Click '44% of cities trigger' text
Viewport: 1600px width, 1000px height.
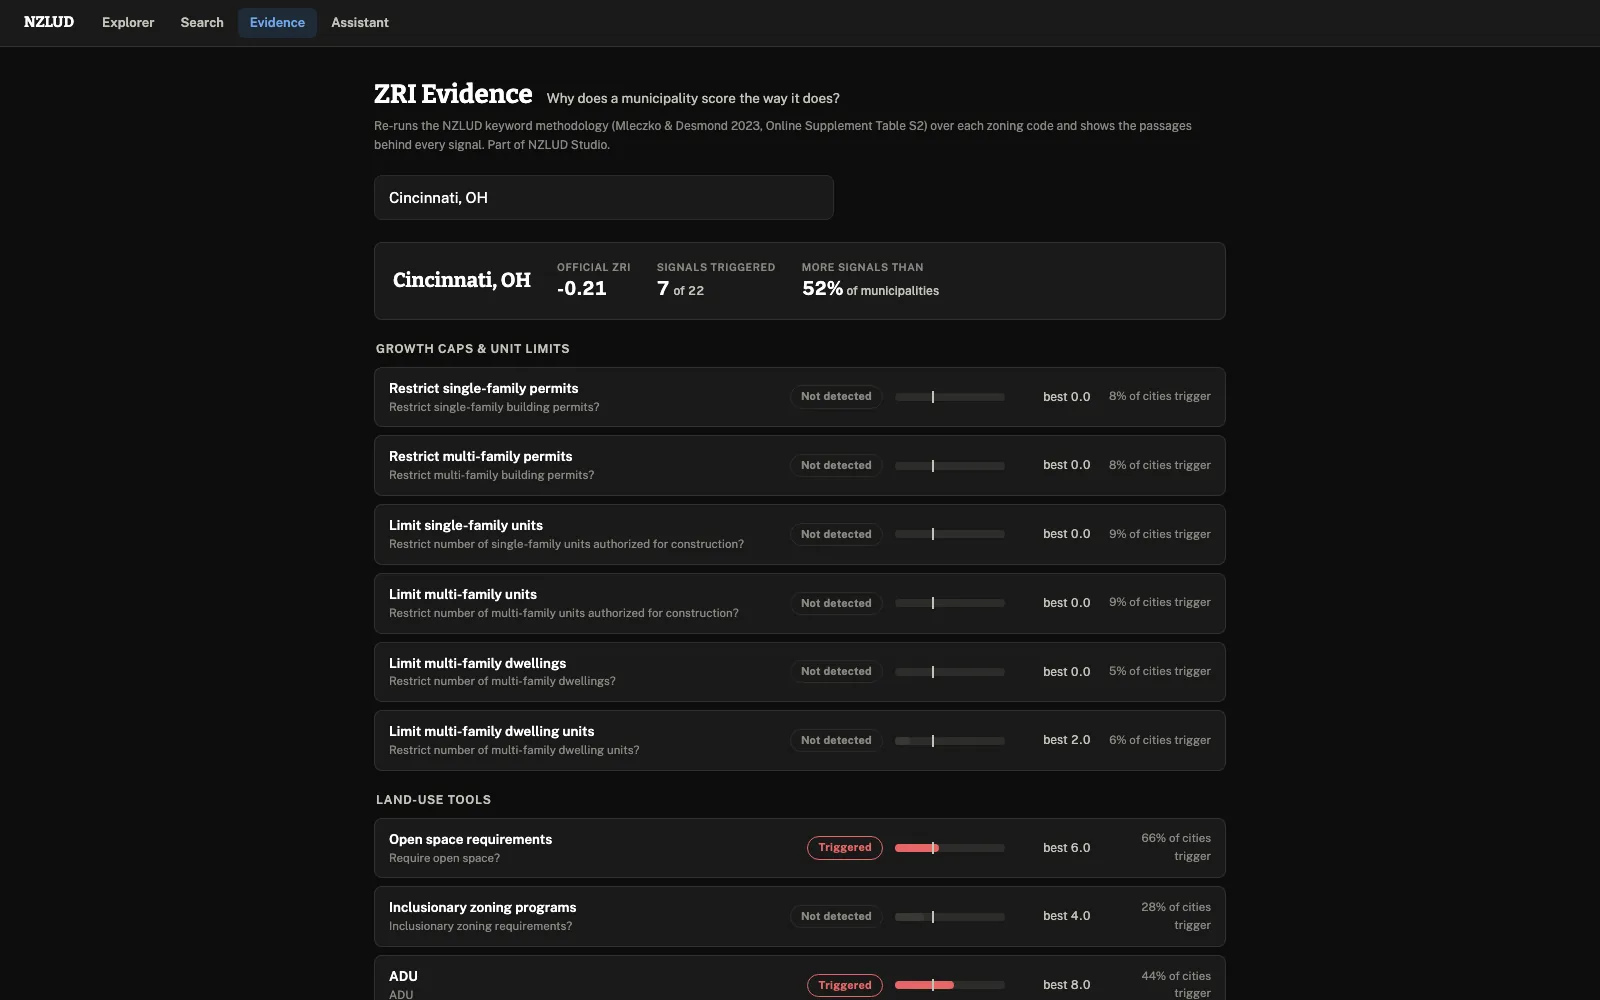click(x=1176, y=984)
